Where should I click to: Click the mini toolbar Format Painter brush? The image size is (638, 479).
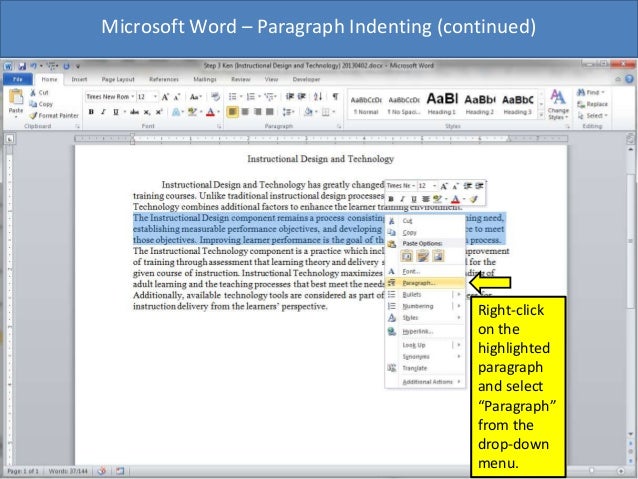click(x=473, y=199)
